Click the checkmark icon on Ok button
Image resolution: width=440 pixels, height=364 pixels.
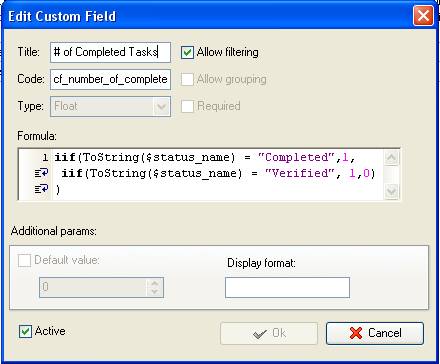[260, 333]
